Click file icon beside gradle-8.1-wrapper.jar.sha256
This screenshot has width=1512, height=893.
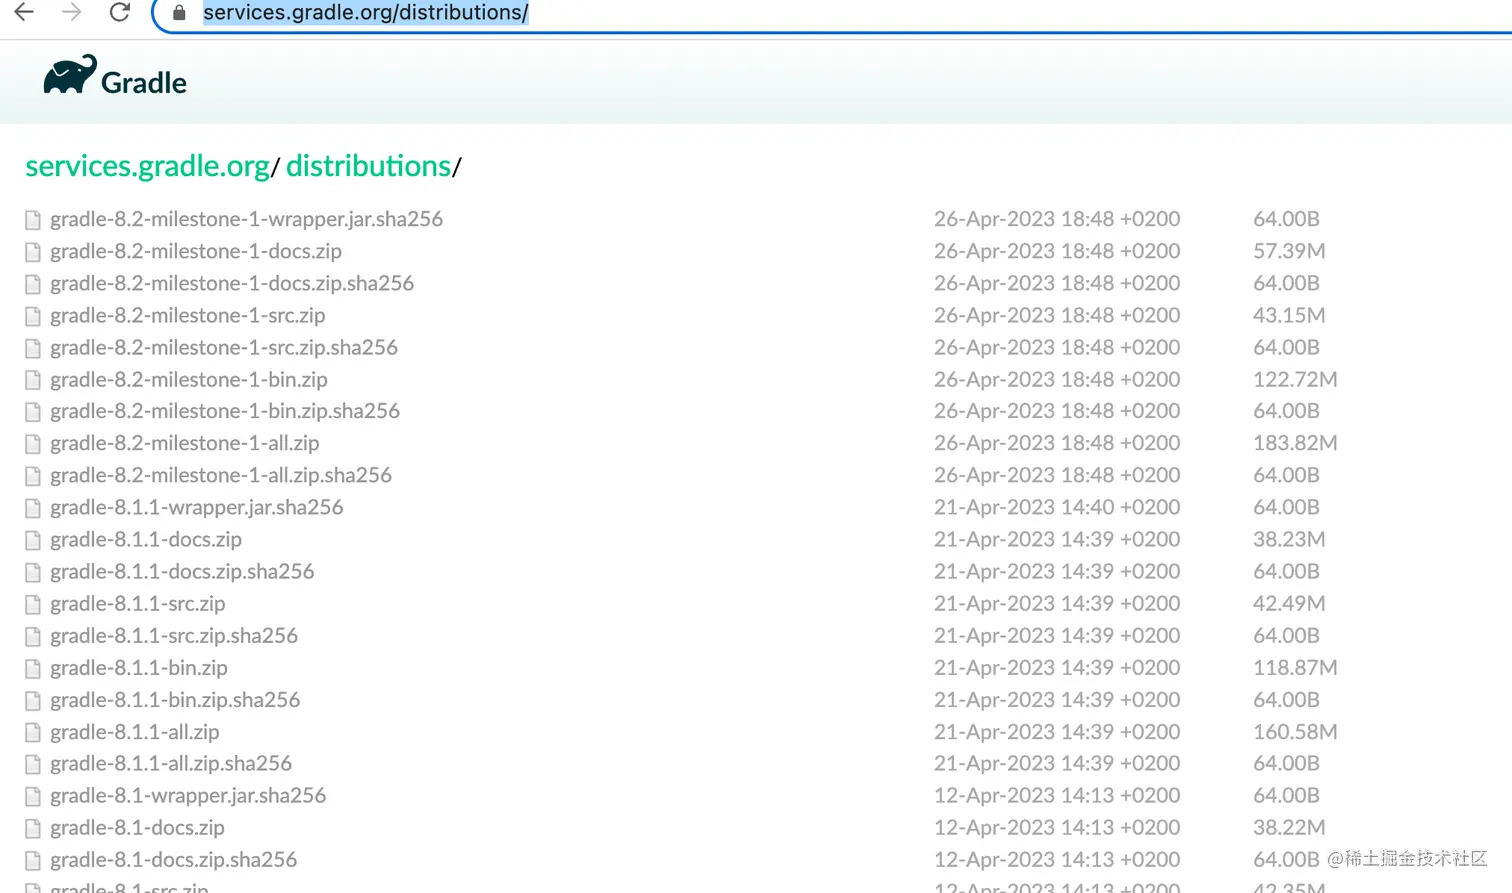33,796
